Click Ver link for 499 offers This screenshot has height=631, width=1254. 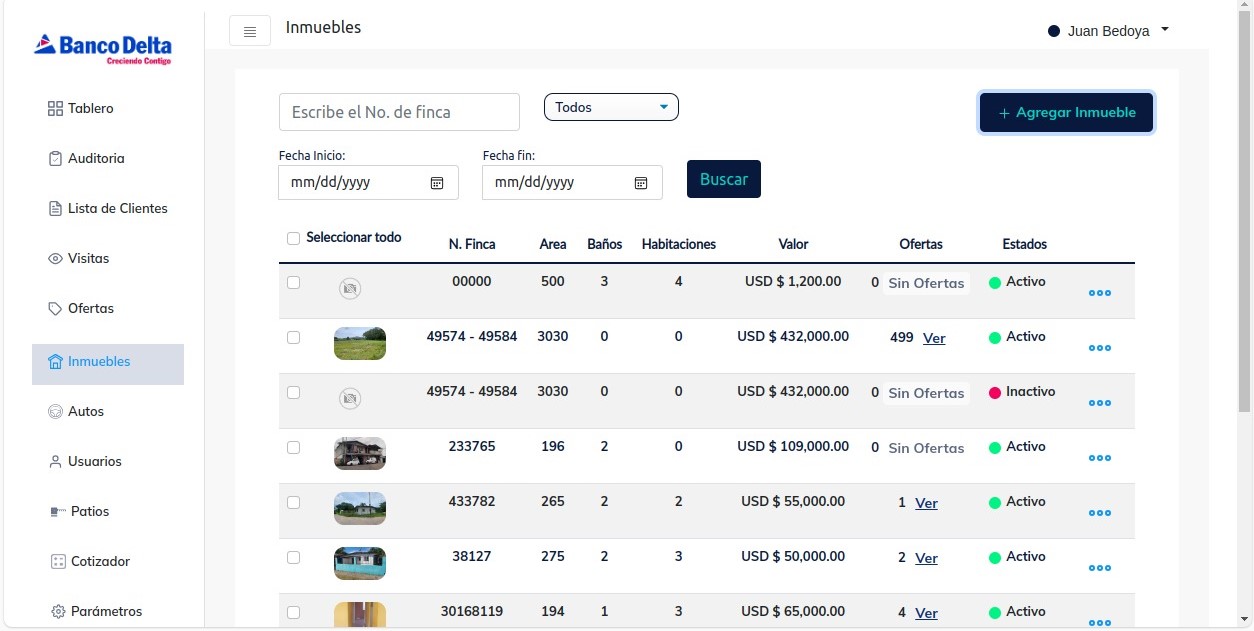(934, 338)
